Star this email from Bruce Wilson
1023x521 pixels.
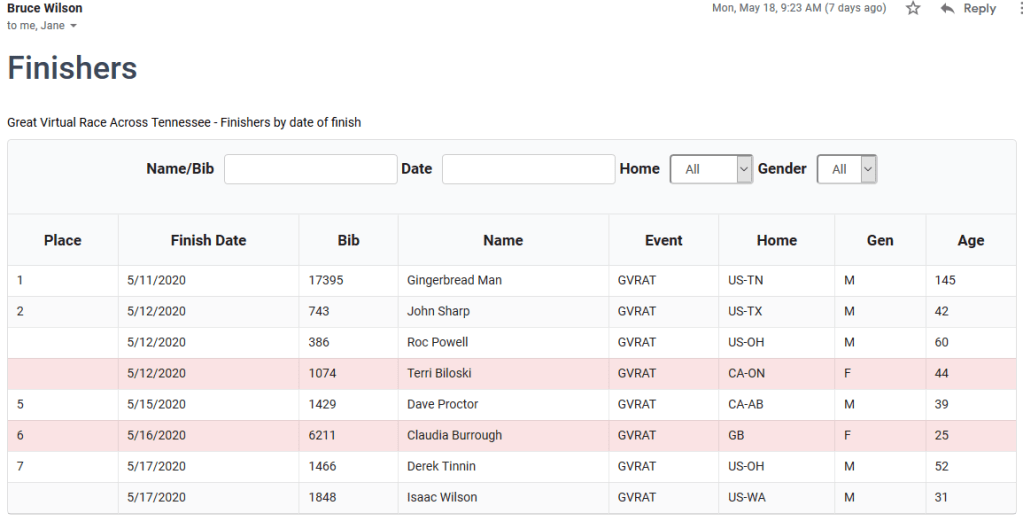tap(912, 8)
